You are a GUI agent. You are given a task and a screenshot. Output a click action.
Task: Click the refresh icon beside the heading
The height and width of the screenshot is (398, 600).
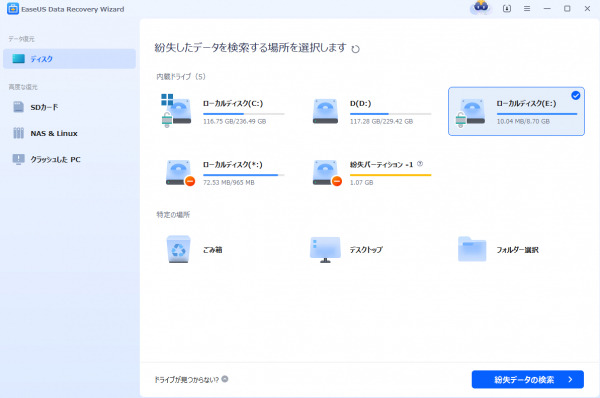(355, 49)
